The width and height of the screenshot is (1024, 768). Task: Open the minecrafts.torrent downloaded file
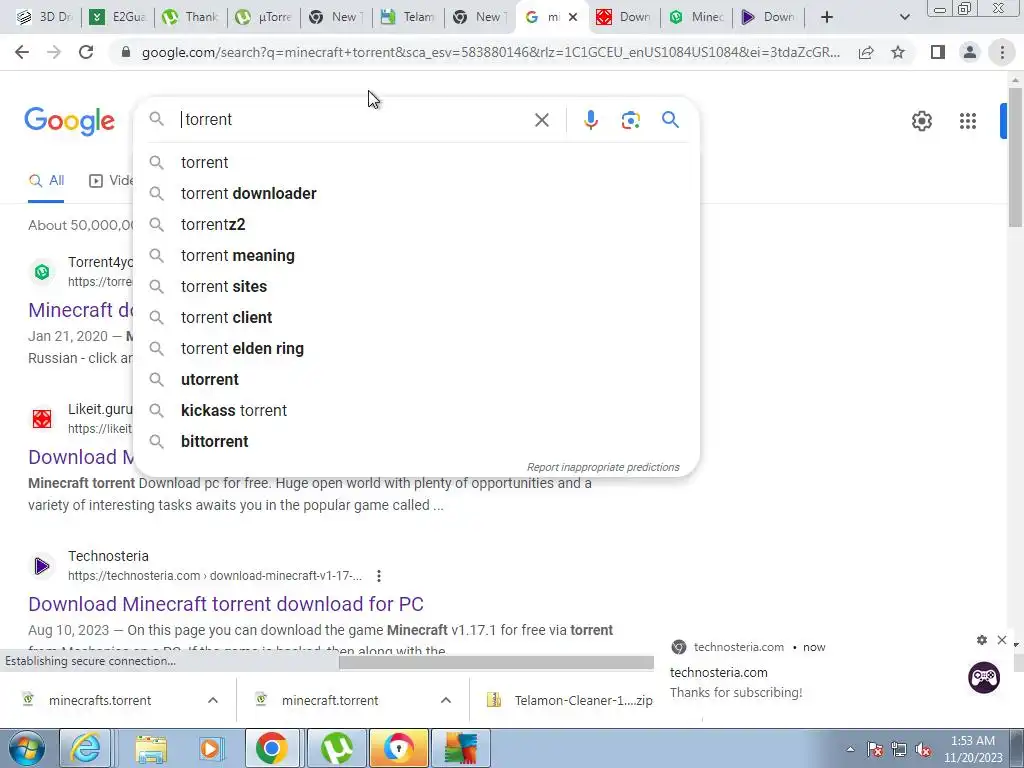[100, 700]
